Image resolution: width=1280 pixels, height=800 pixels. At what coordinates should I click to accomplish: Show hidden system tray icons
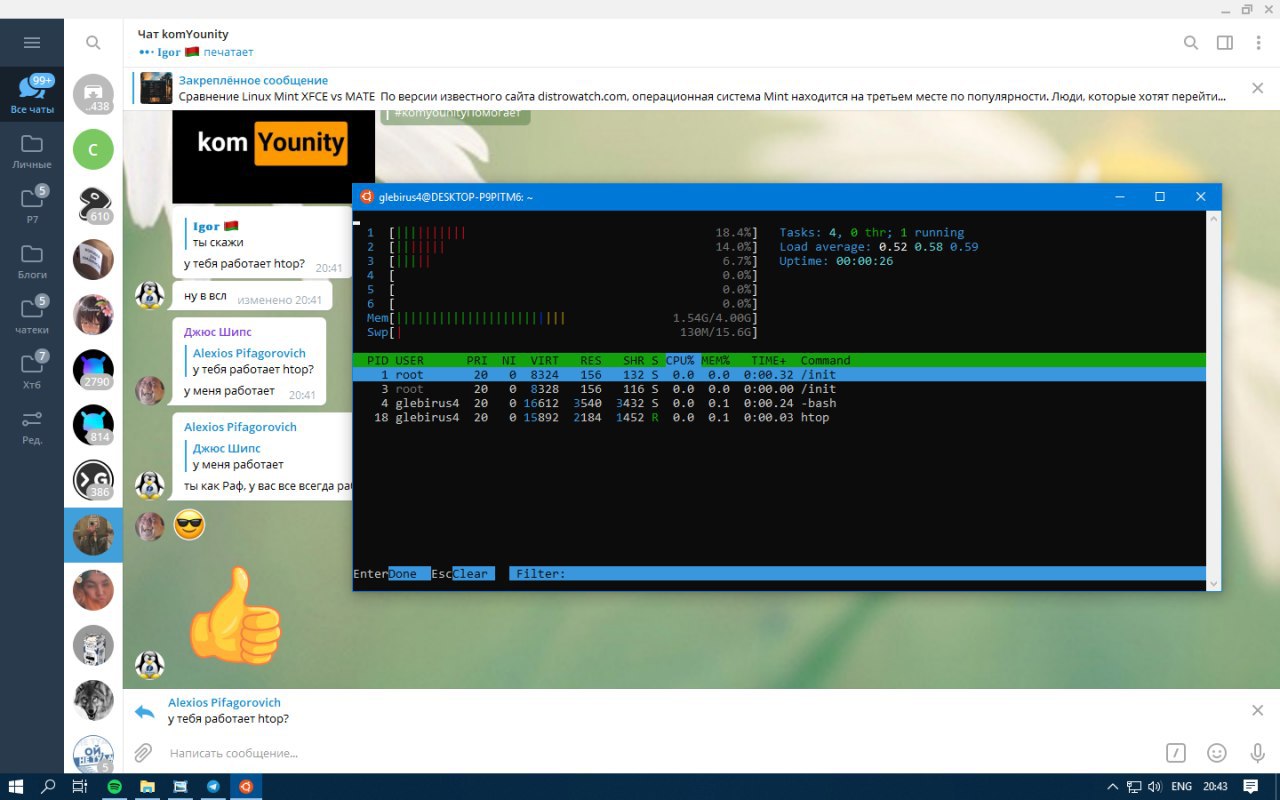click(1113, 787)
